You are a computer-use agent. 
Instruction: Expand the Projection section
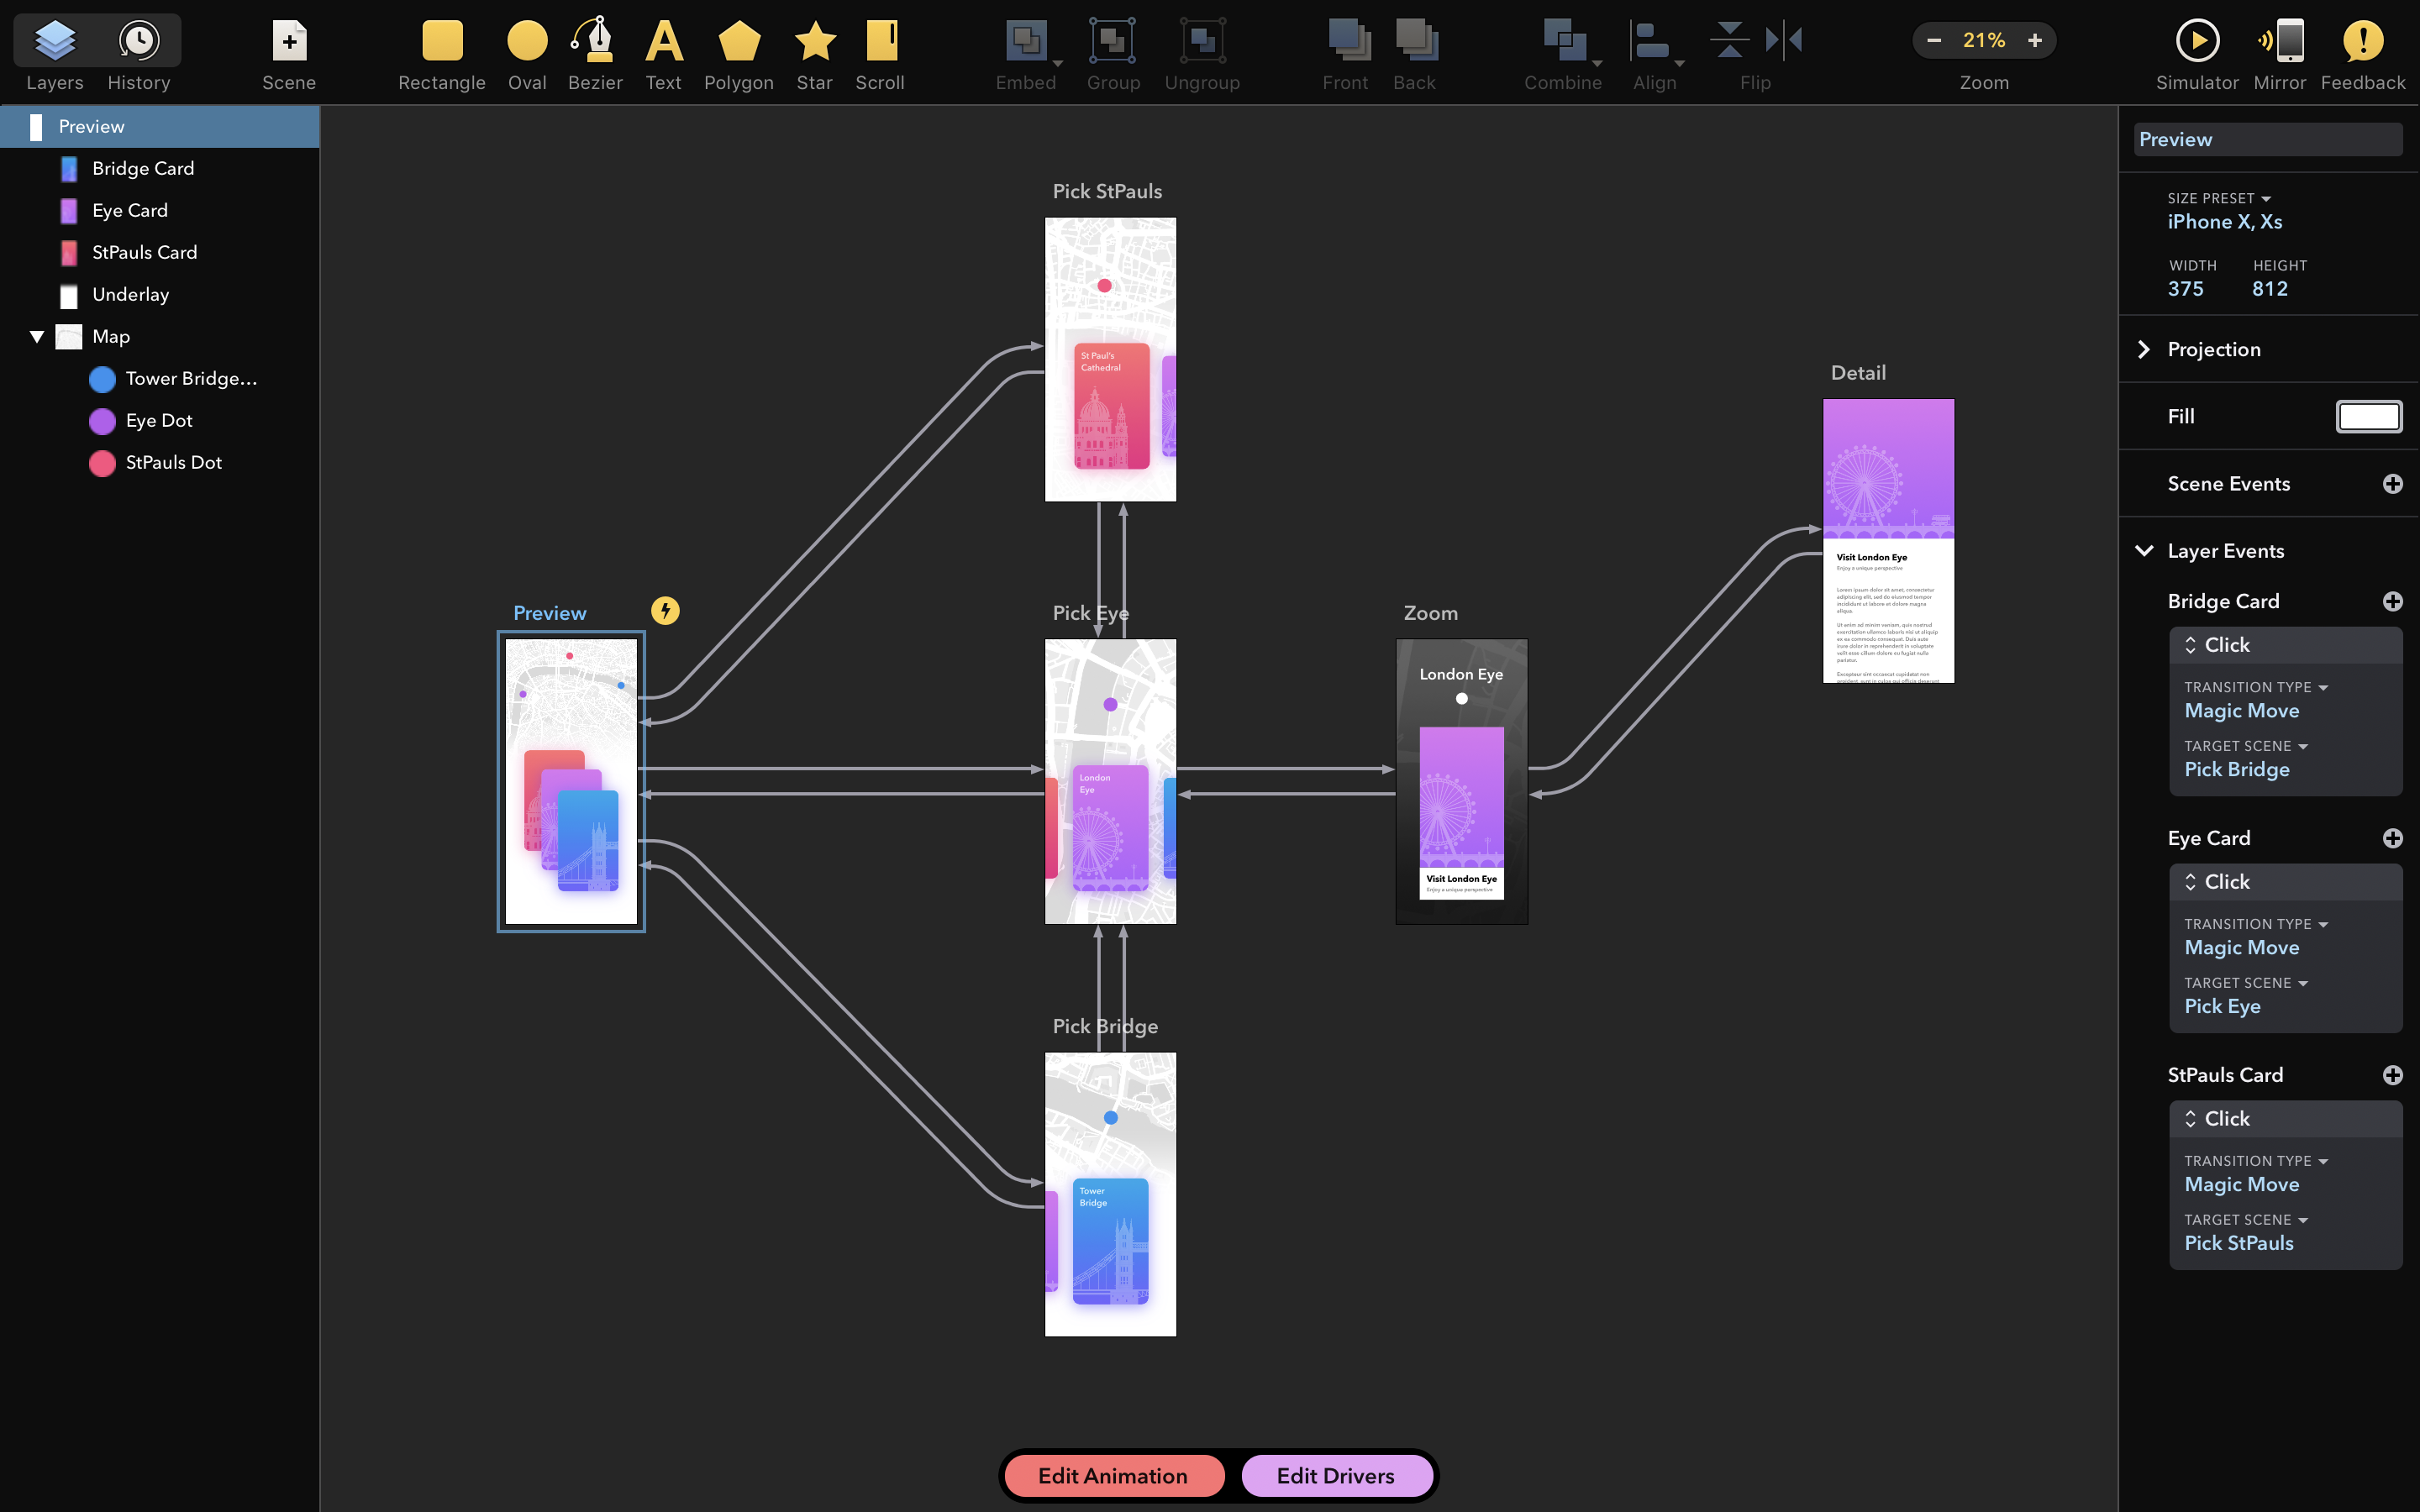coord(2144,349)
